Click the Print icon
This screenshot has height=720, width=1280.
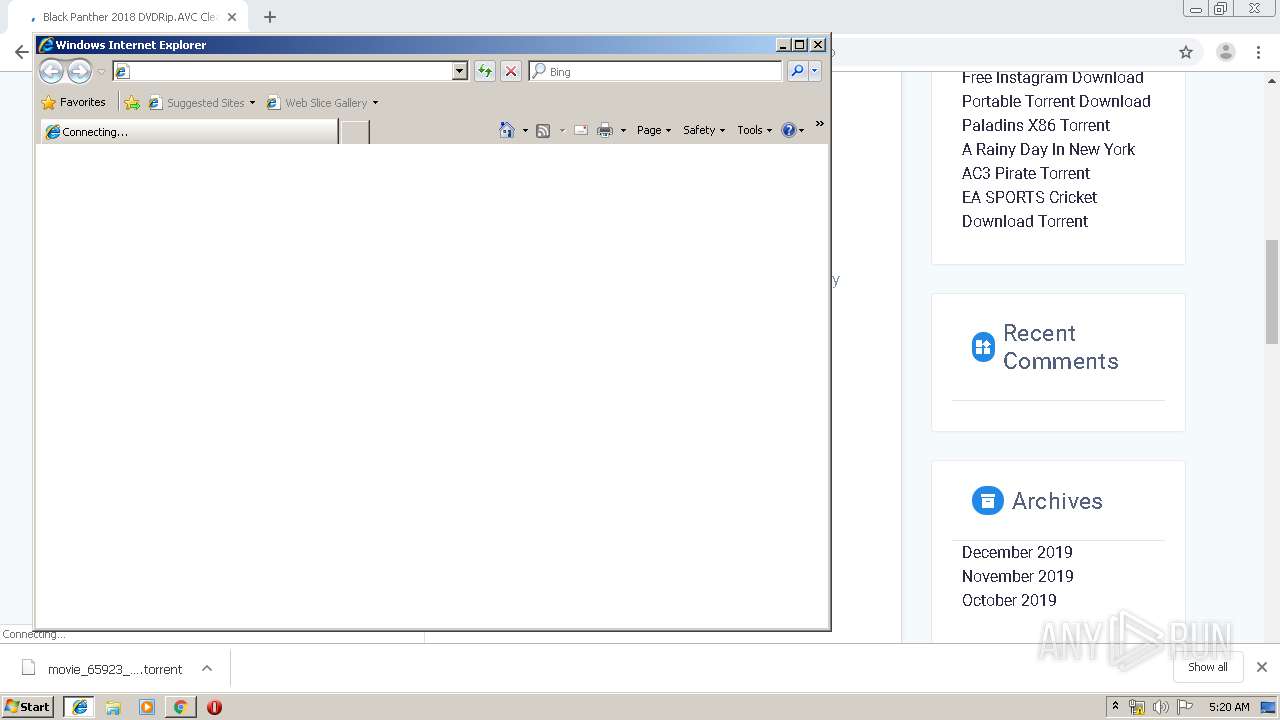(x=605, y=130)
